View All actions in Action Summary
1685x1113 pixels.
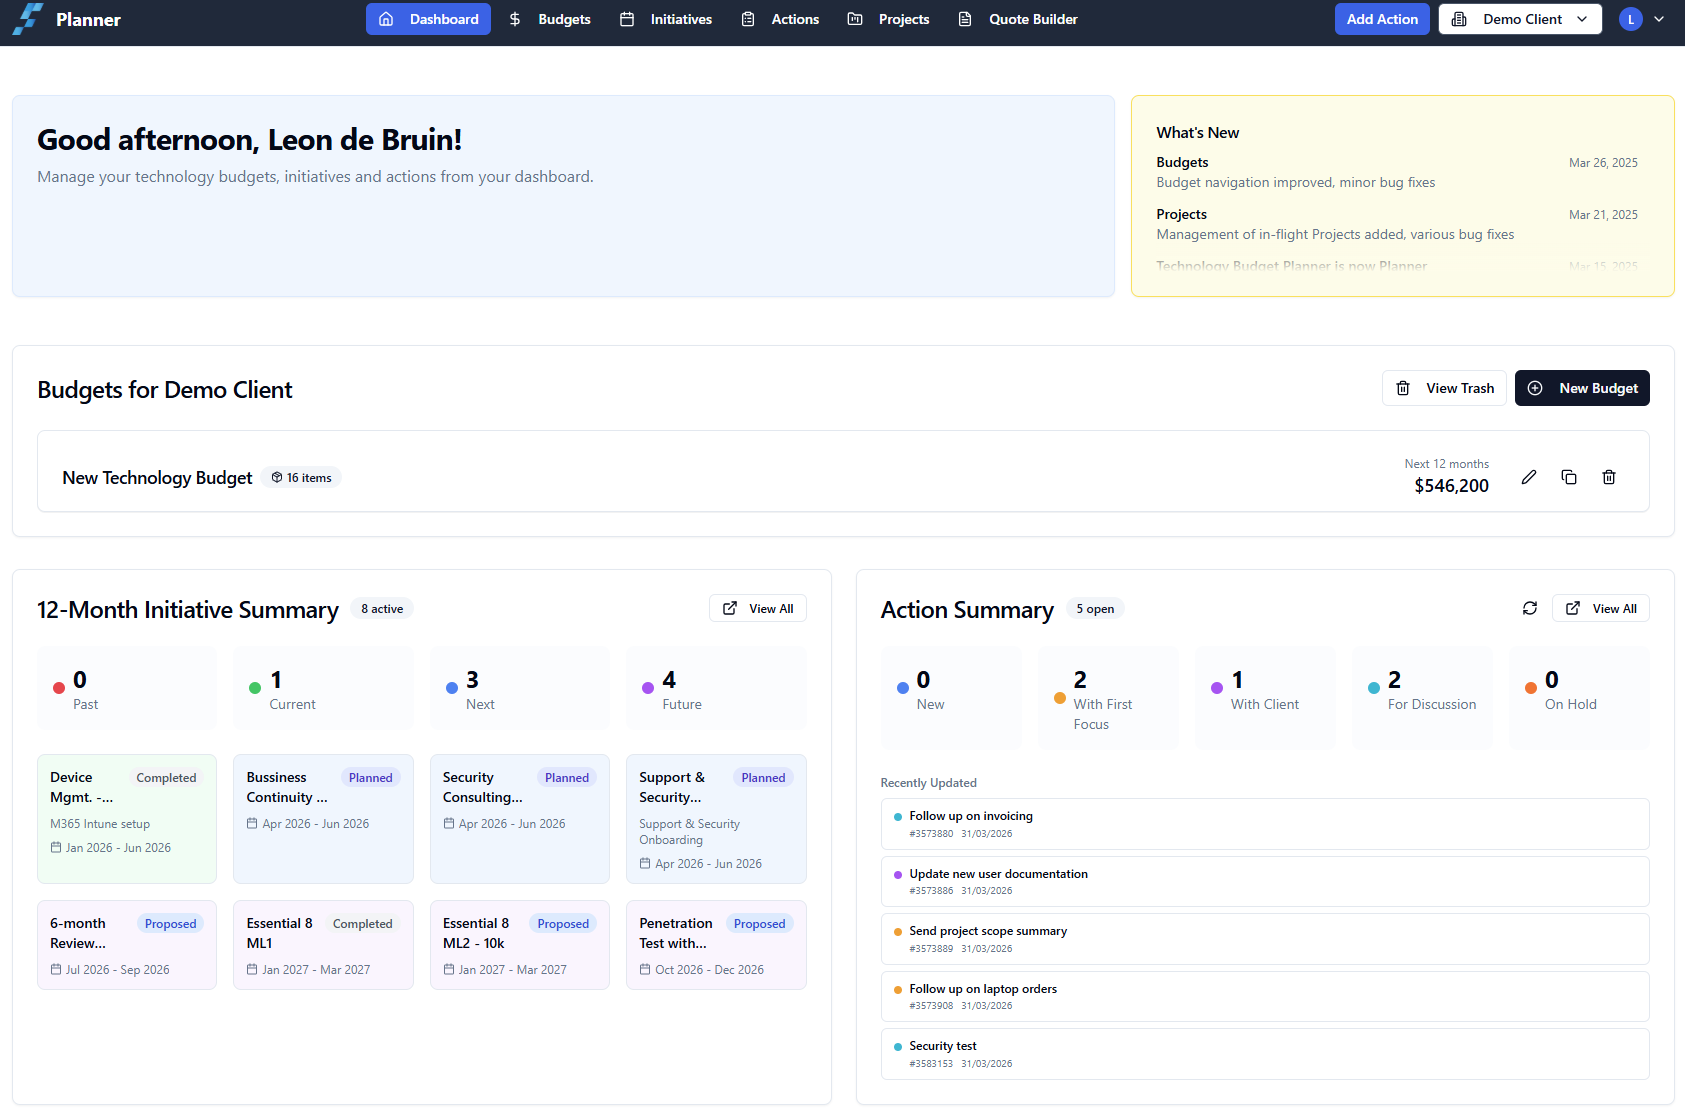[x=1600, y=608]
